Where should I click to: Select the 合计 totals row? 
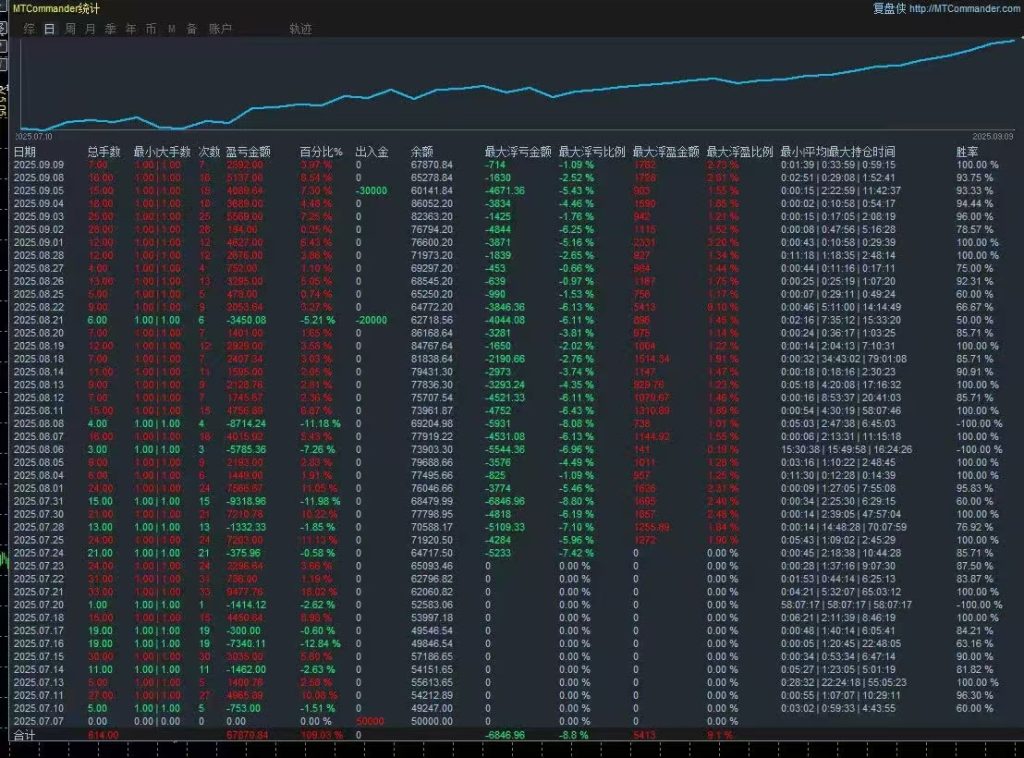(x=24, y=734)
